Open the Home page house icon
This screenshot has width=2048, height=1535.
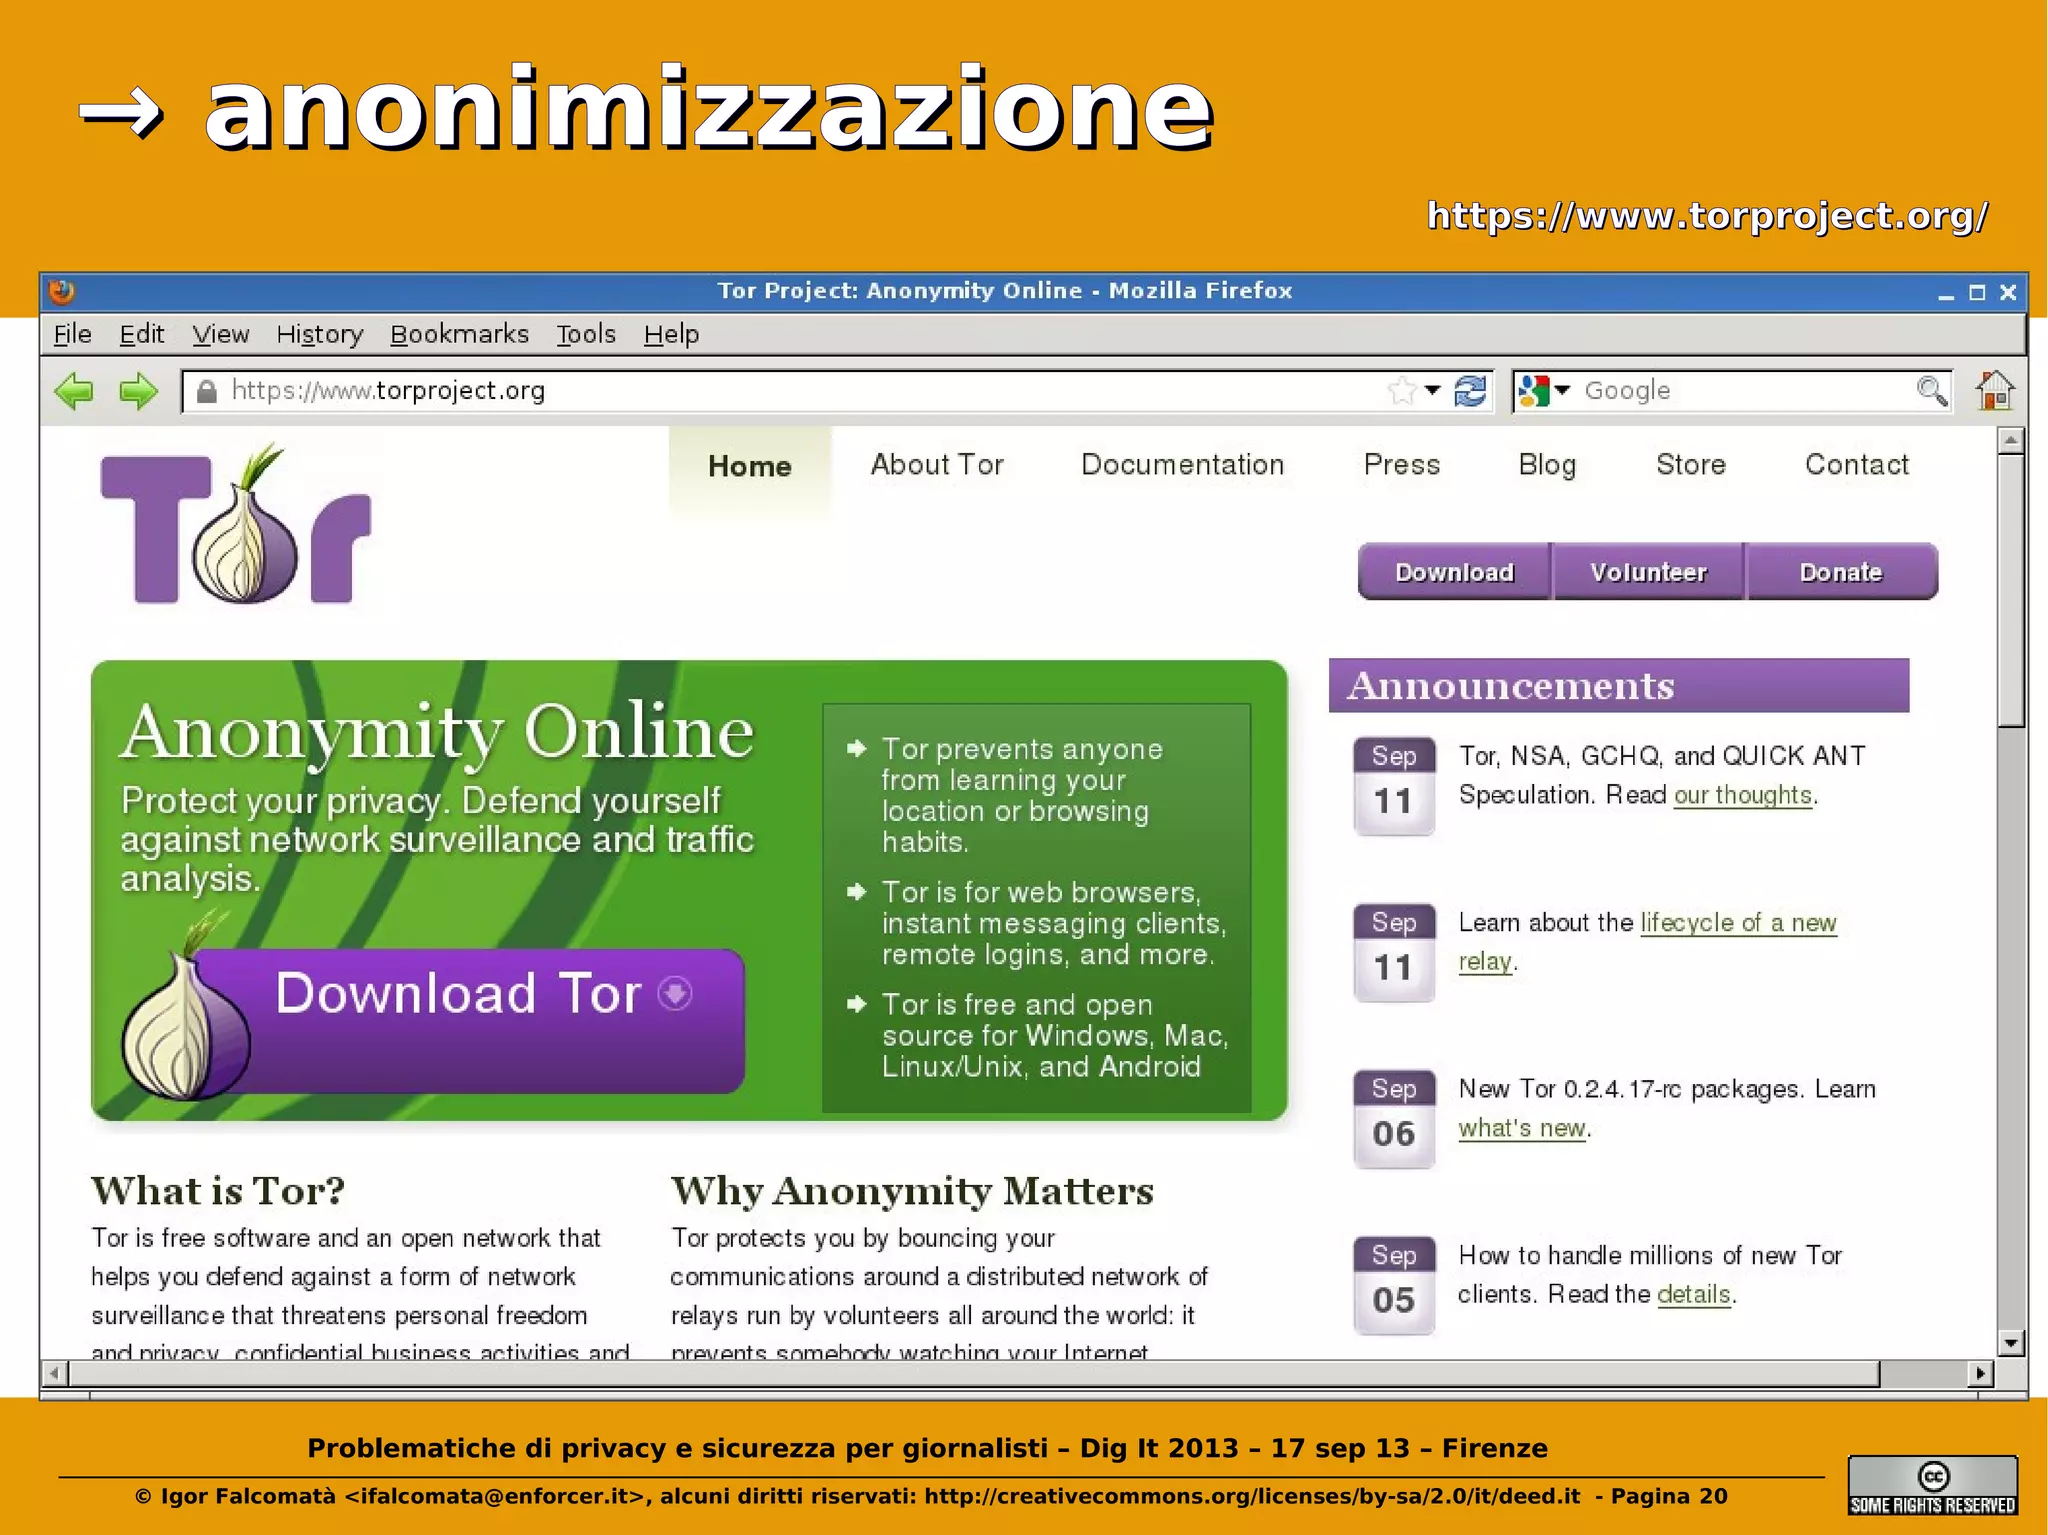tap(1995, 390)
